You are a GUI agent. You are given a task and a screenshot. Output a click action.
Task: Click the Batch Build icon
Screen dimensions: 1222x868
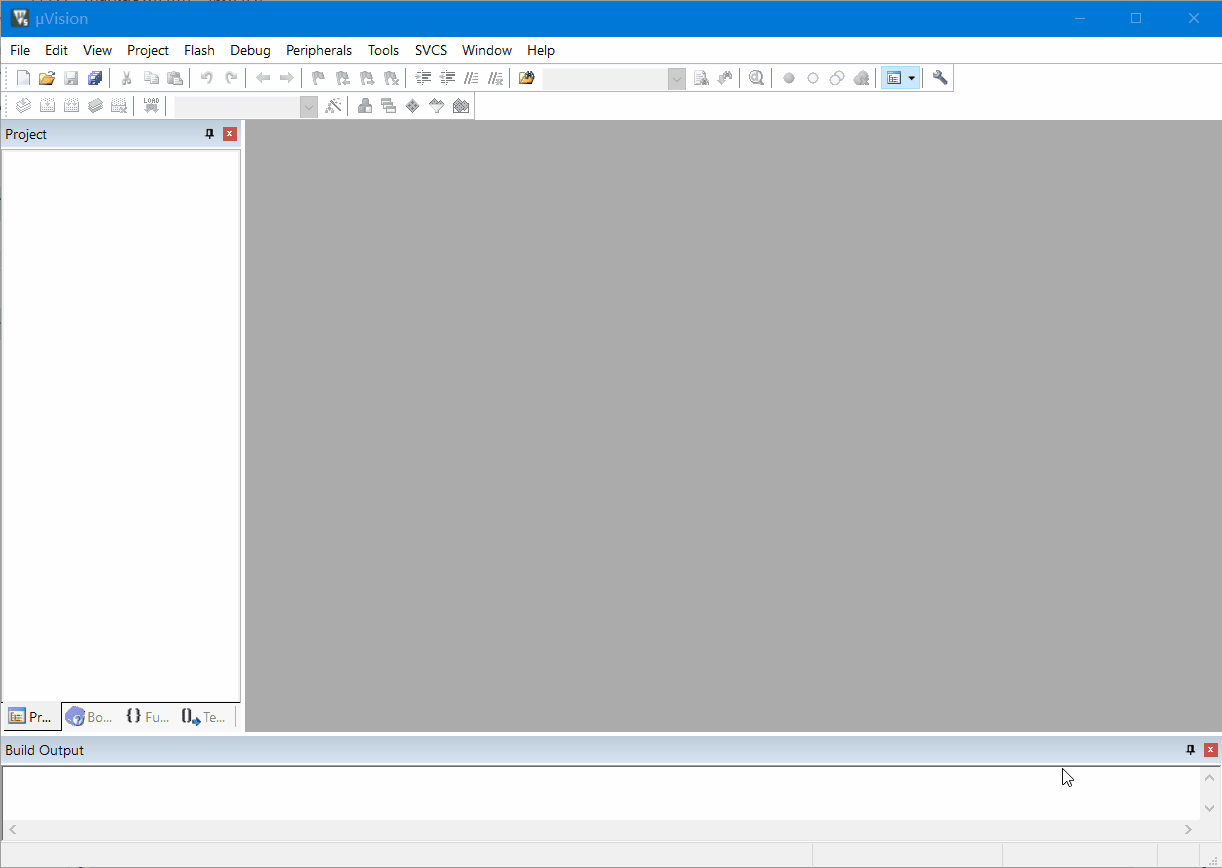95,106
